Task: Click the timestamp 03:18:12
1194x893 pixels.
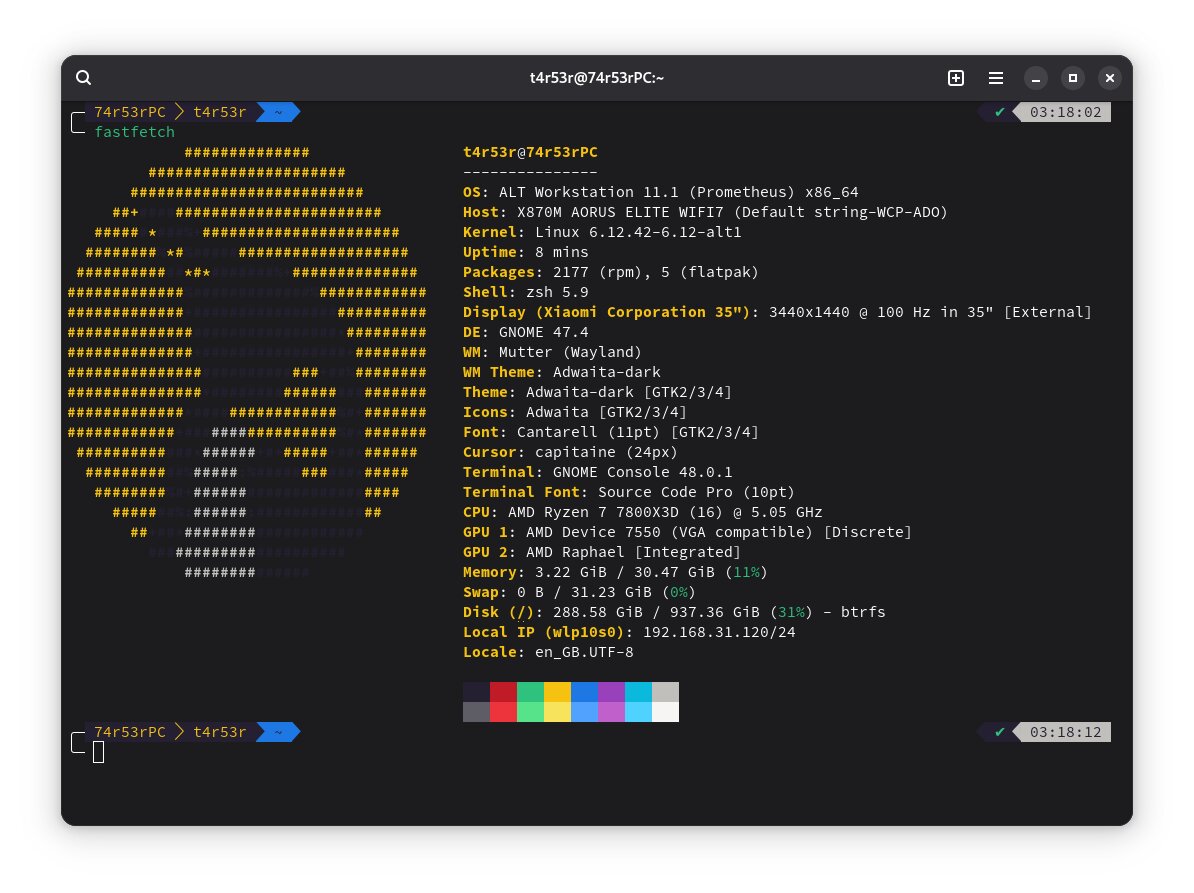Action: [x=1065, y=732]
